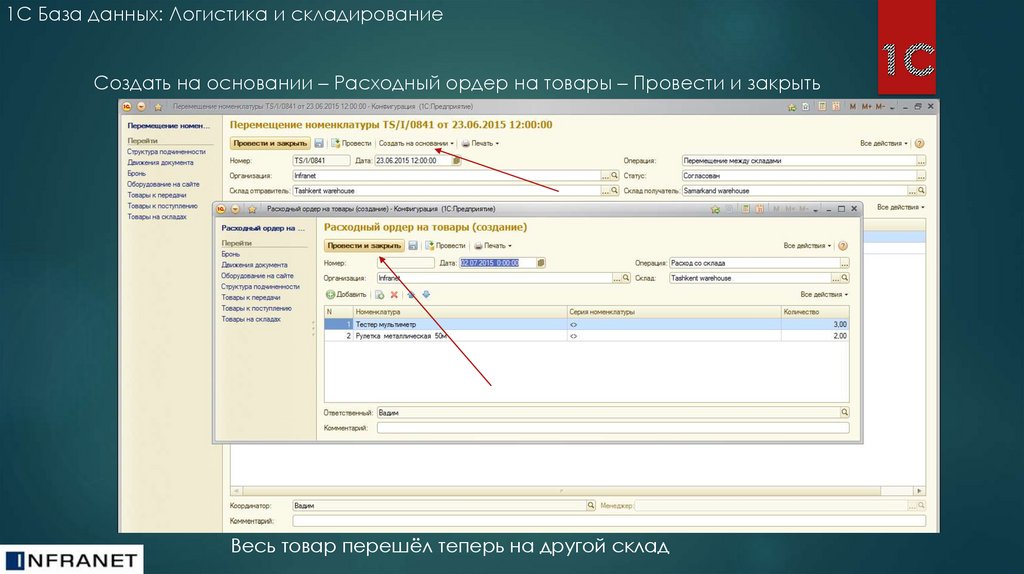Click ellipsis button of Статус Согласован field
Image resolution: width=1024 pixels, height=574 pixels.
921,176
